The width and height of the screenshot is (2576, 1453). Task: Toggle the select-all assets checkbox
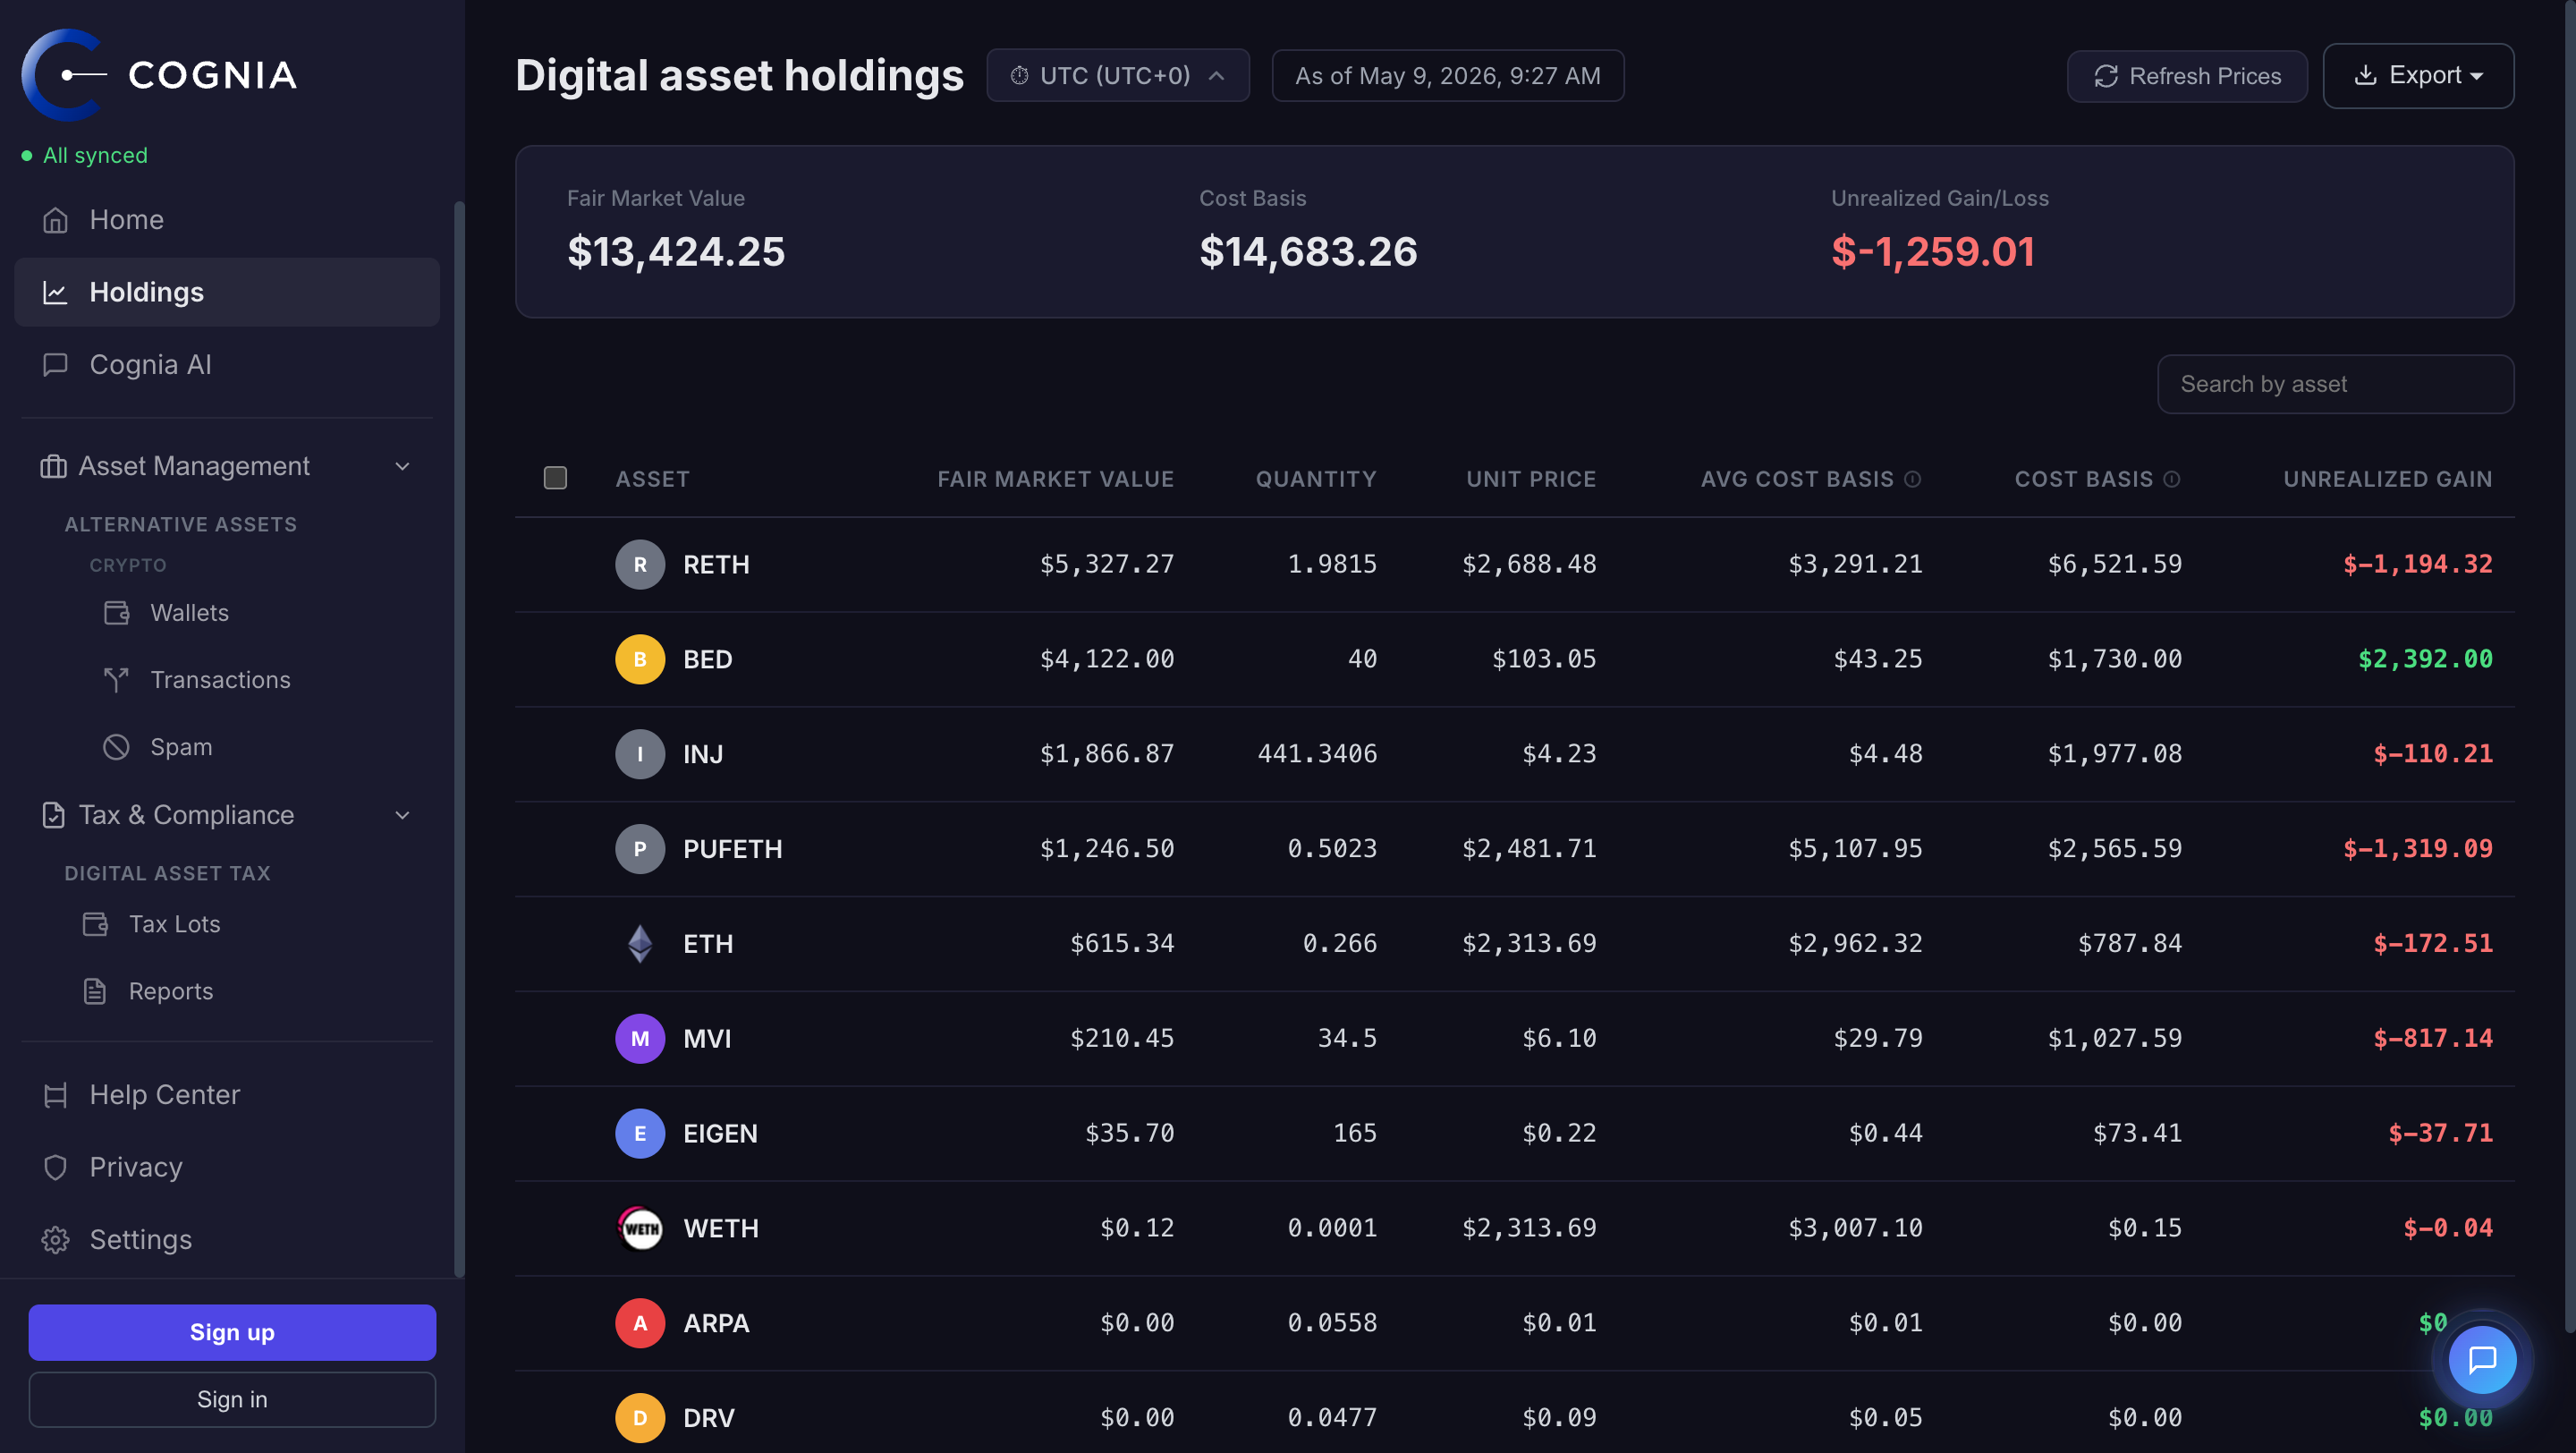pyautogui.click(x=555, y=478)
